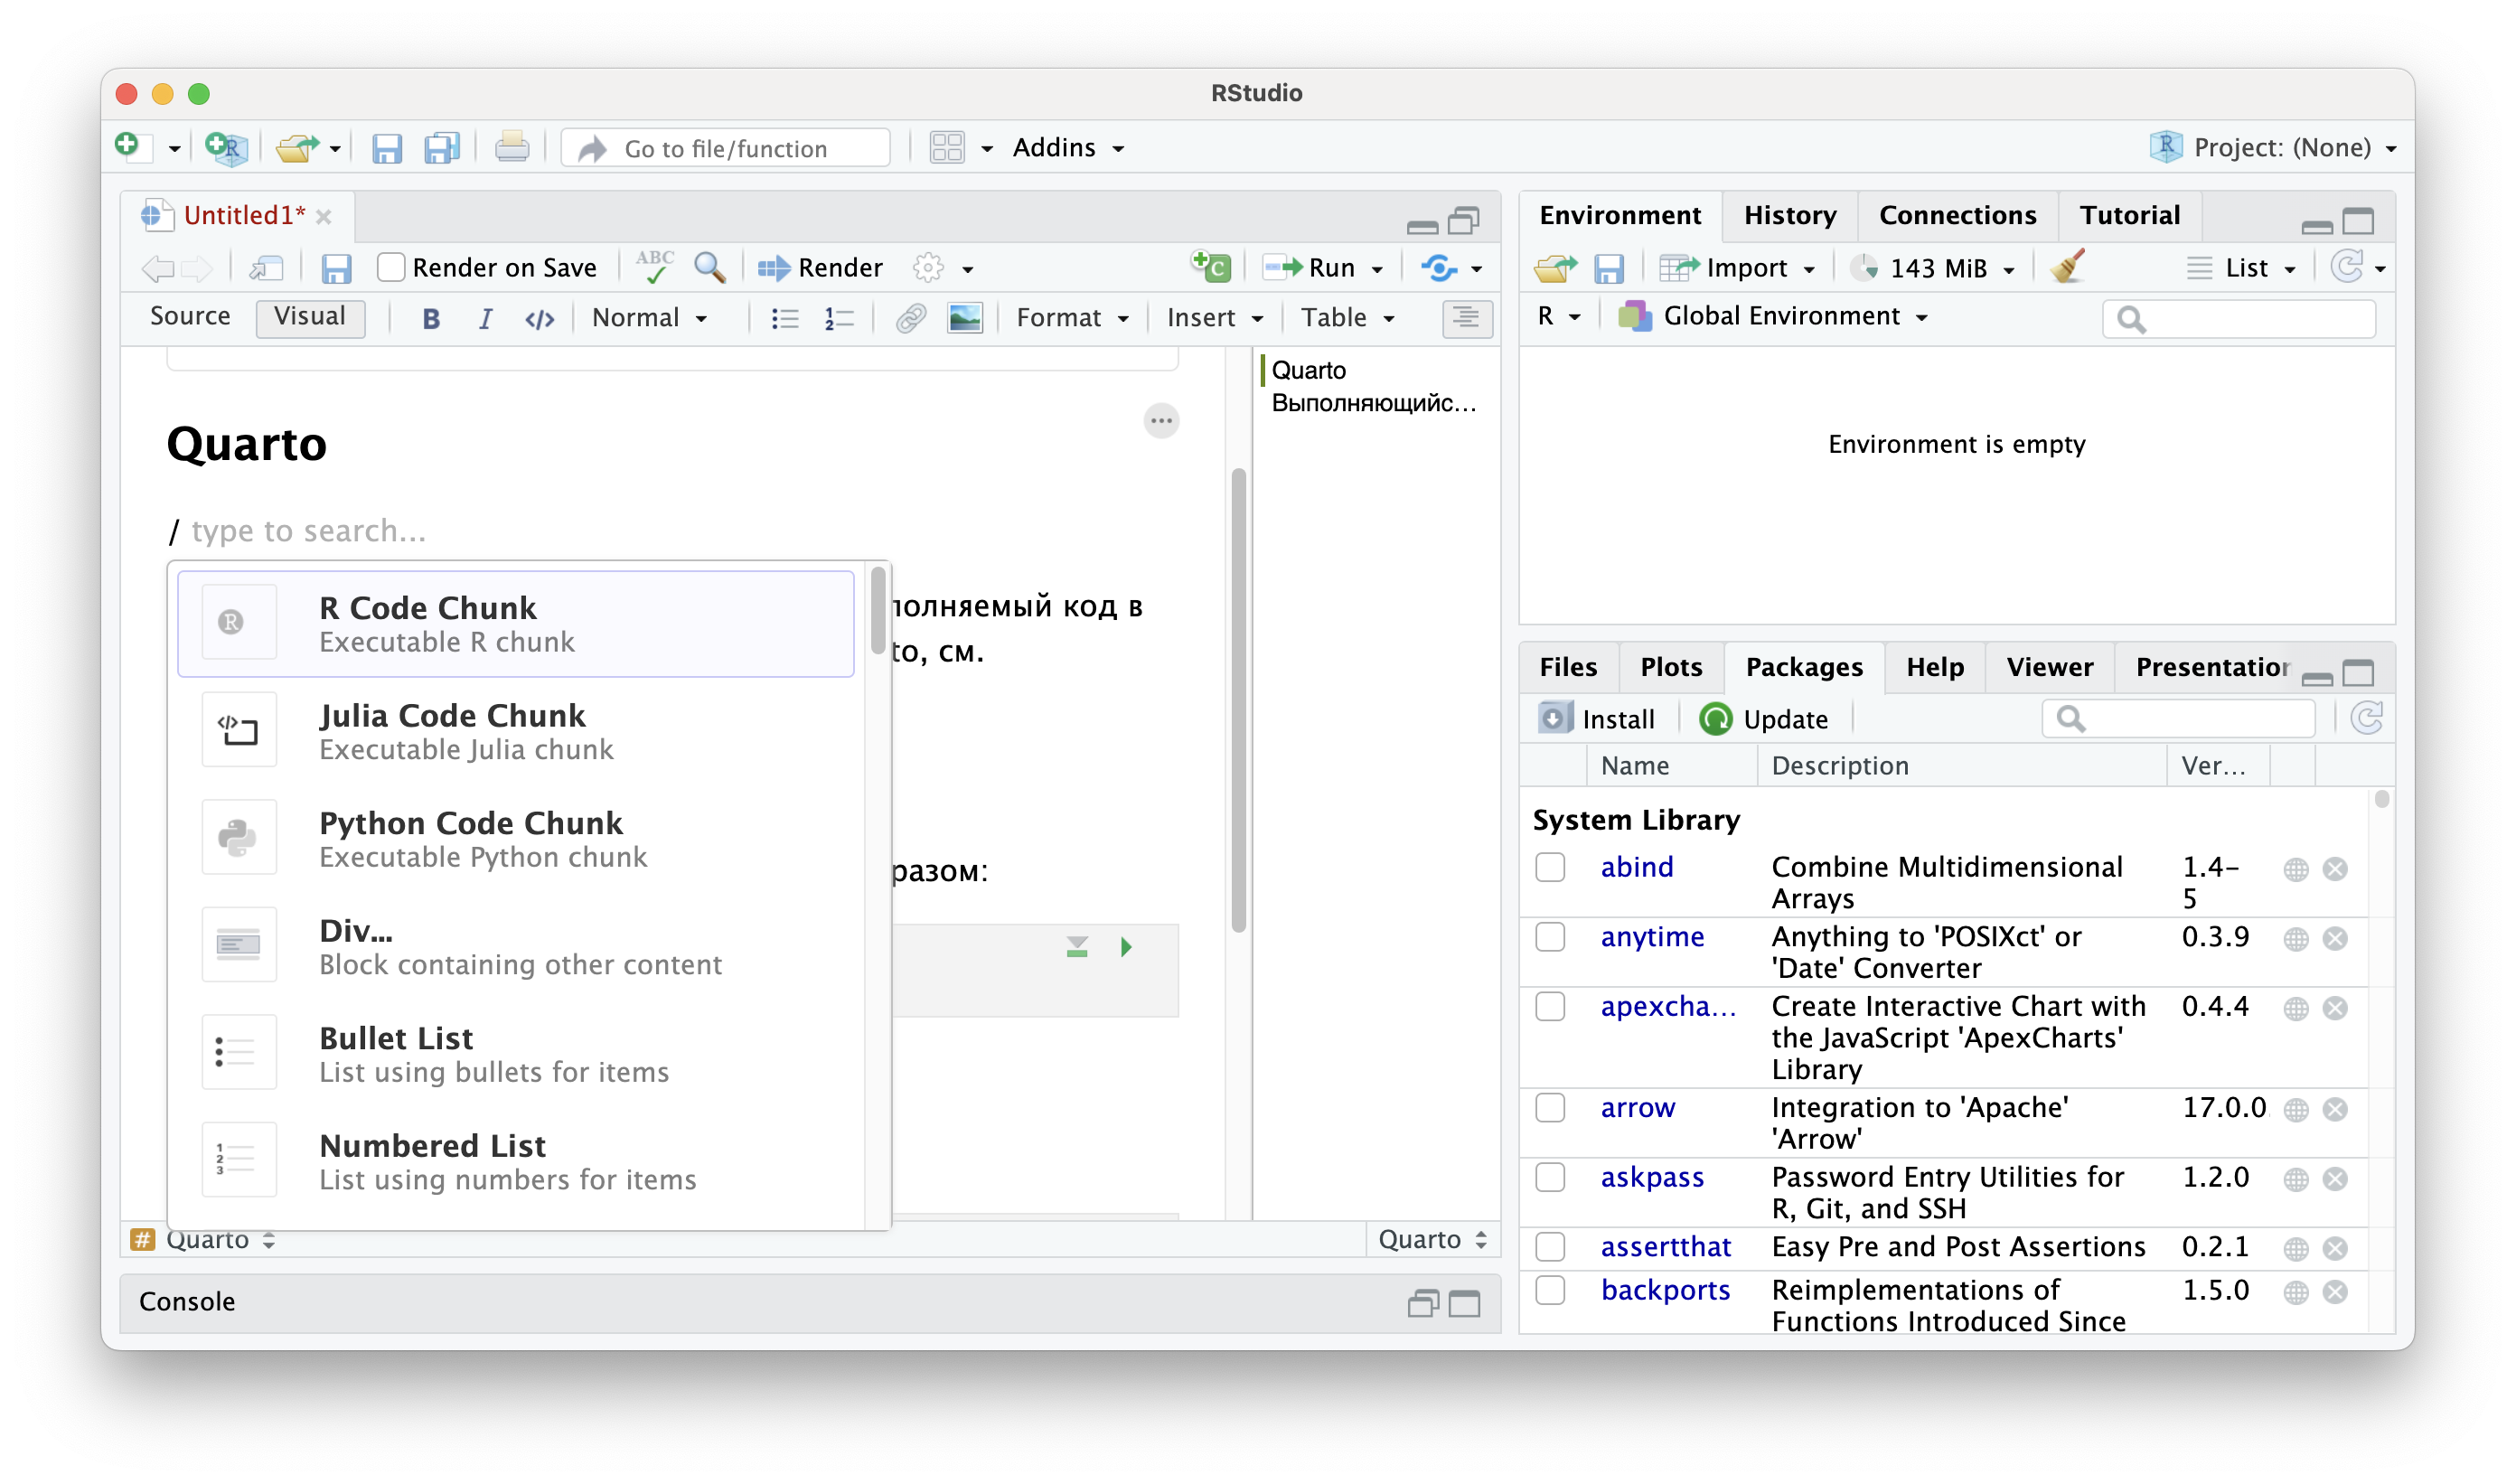Open the Addins dropdown
Viewport: 2516px width, 1484px height.
[1068, 148]
